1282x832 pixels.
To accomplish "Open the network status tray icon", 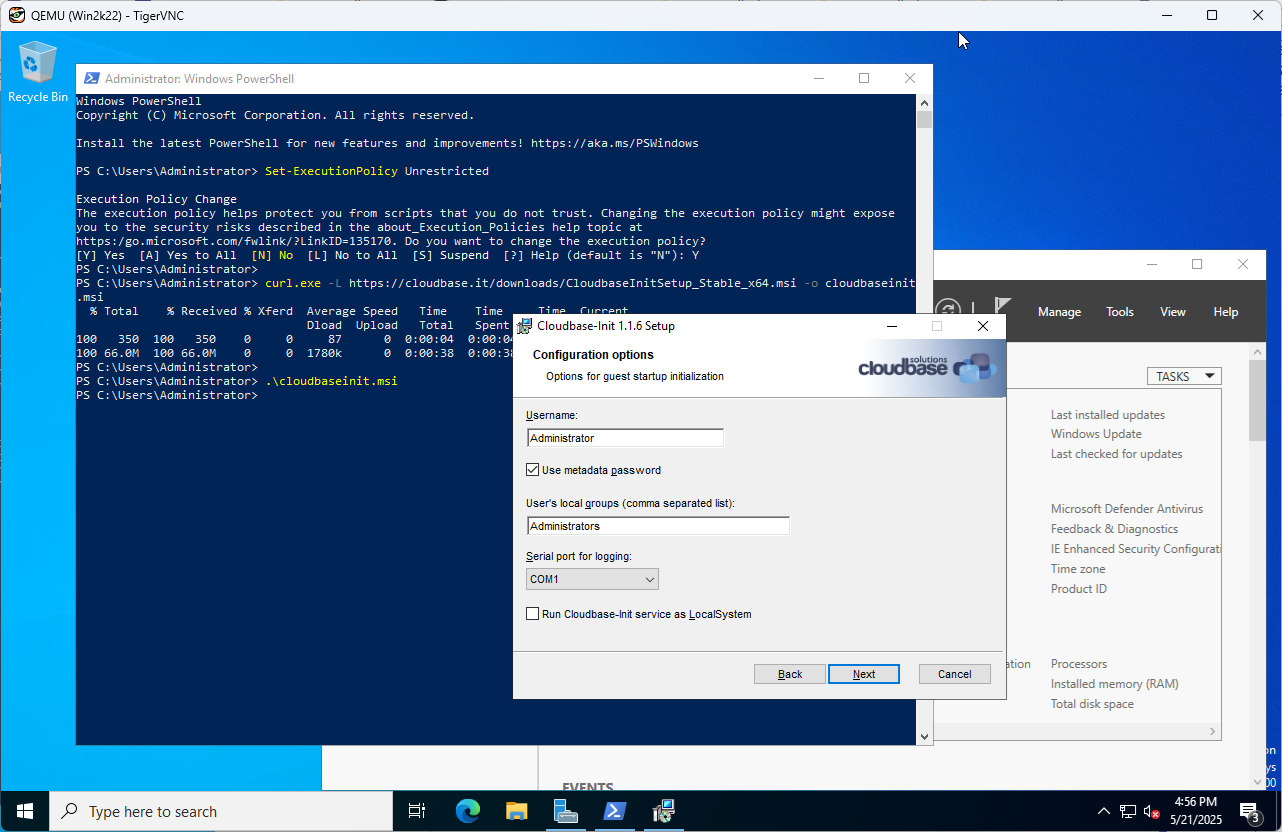I will pos(1128,811).
